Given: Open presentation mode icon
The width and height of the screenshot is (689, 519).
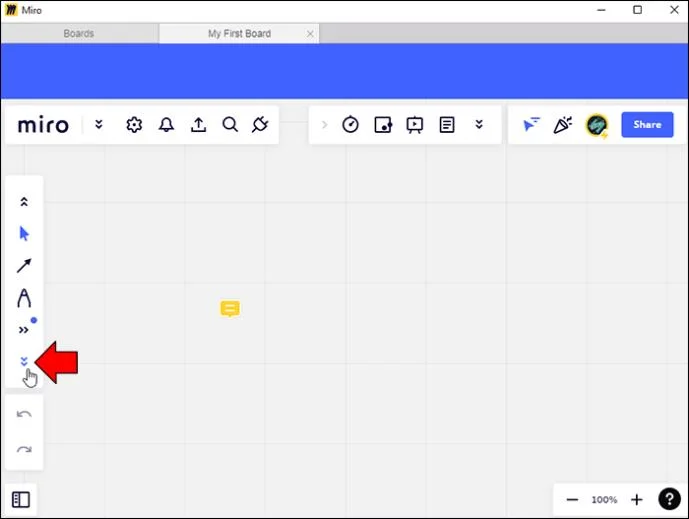Looking at the screenshot, I should (x=414, y=125).
